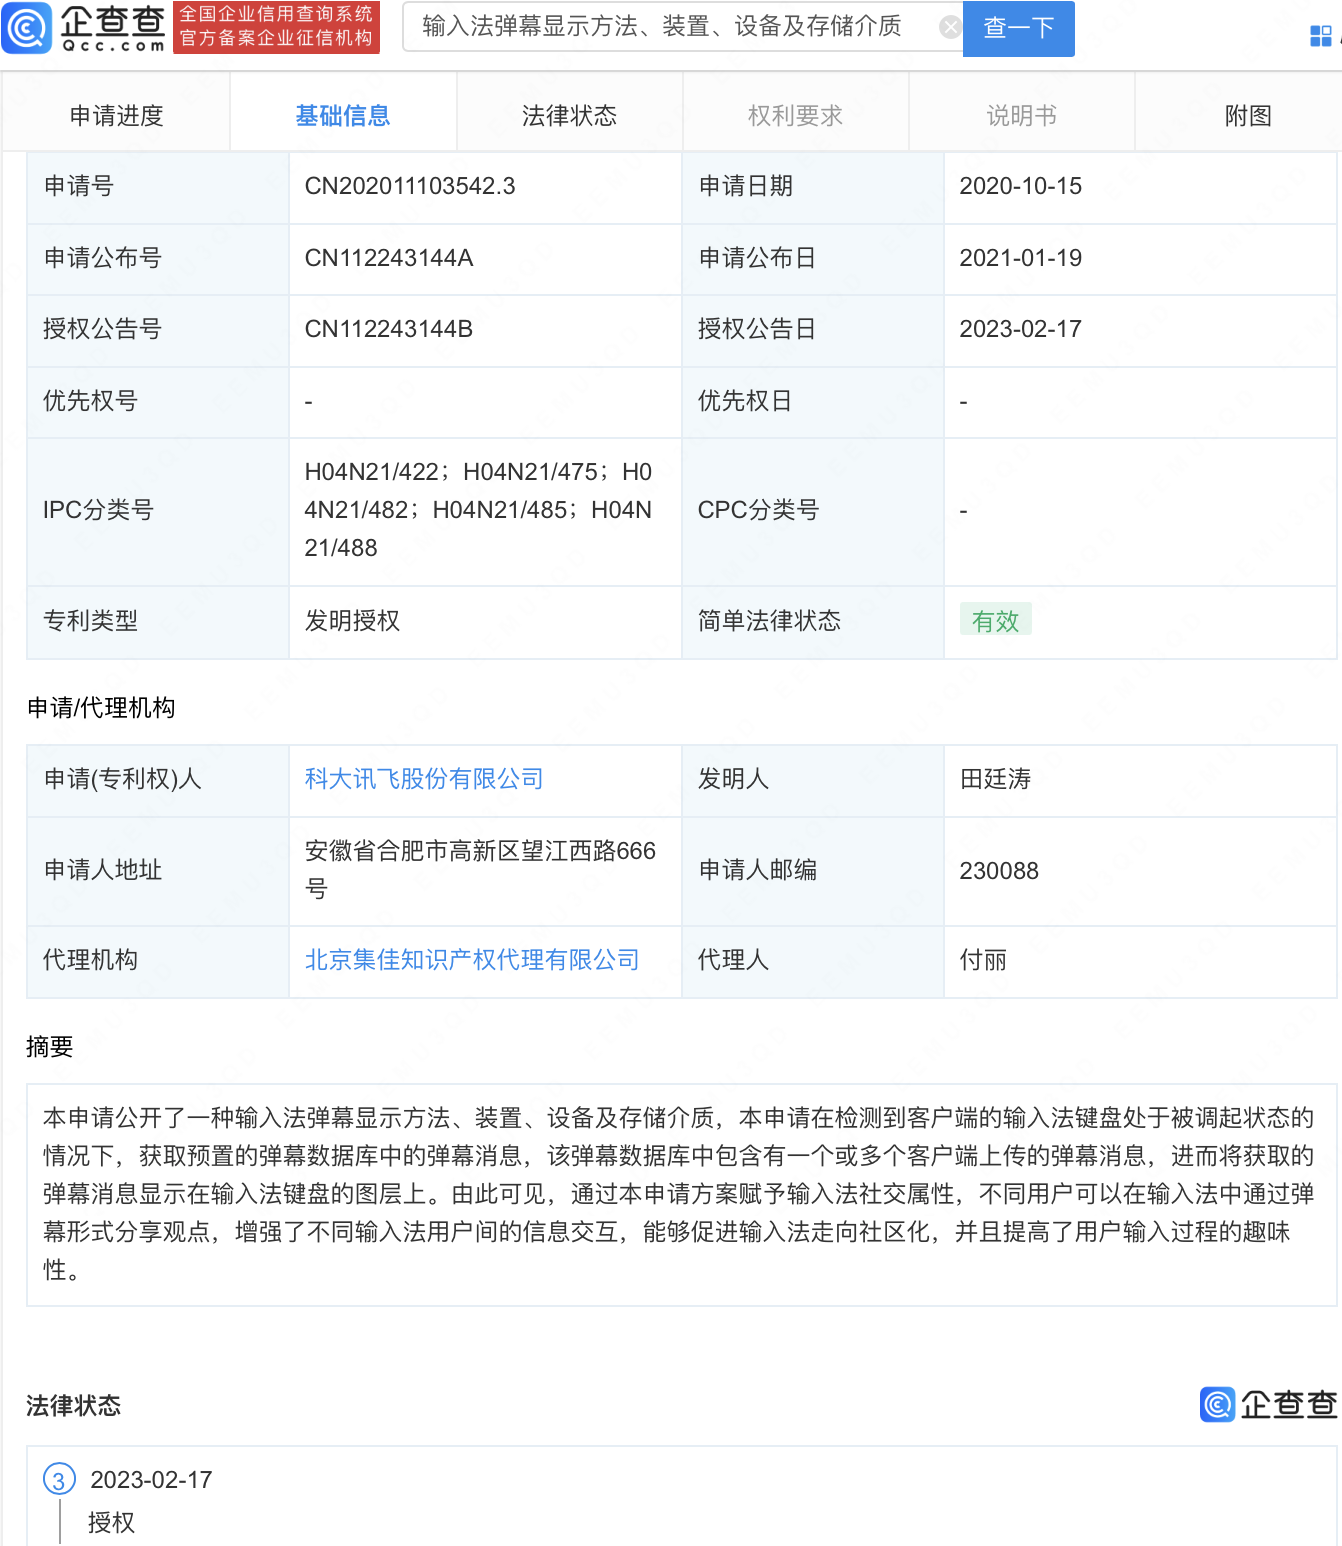The image size is (1342, 1546).
Task: Click the 授权 entry under 法律状态
Action: pyautogui.click(x=109, y=1522)
